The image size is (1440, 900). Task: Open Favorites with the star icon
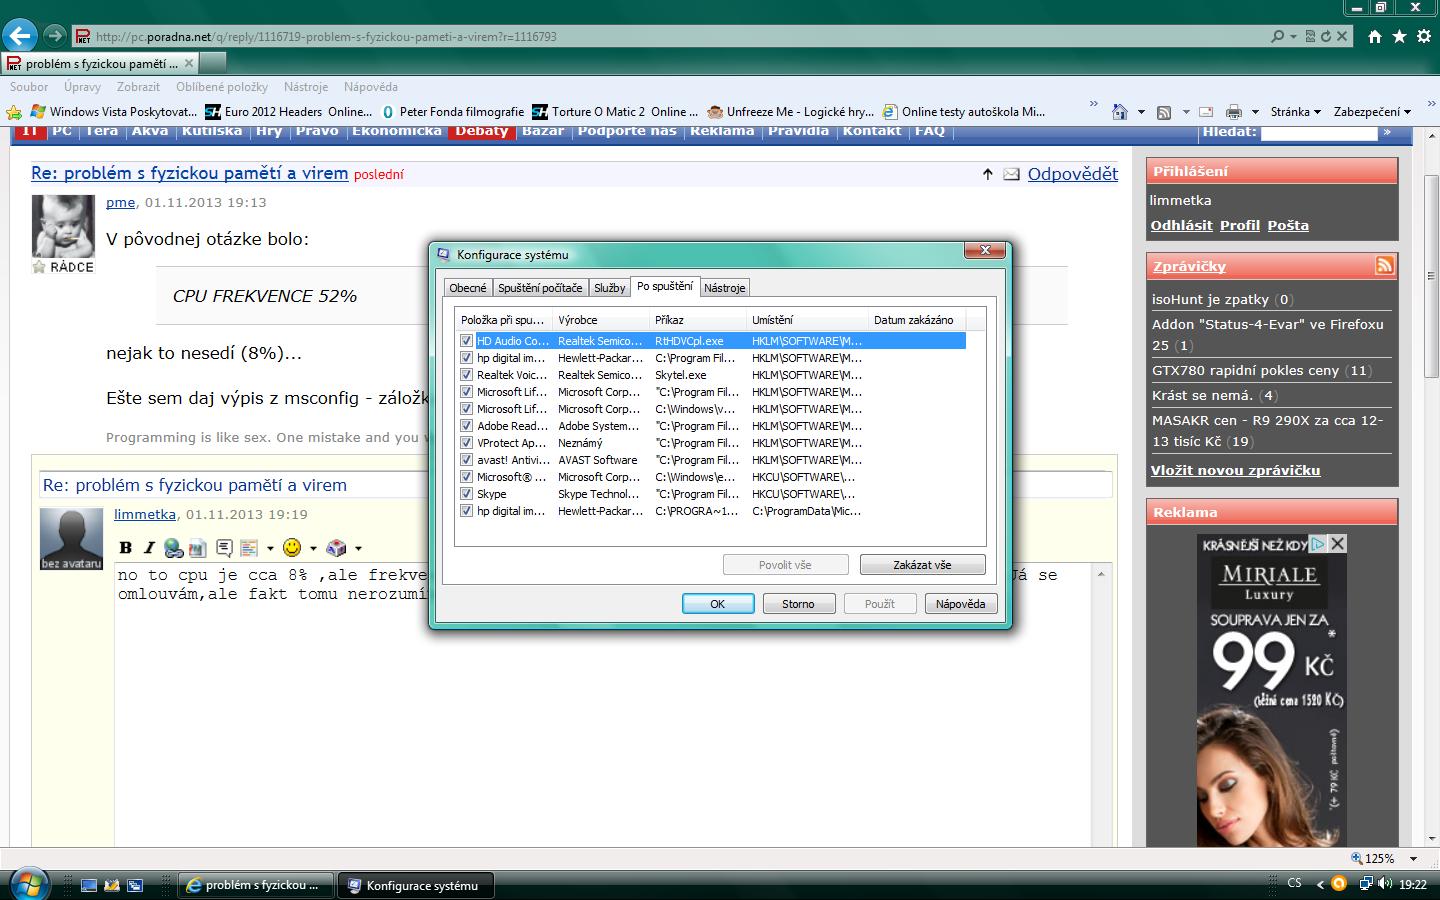pos(1399,36)
